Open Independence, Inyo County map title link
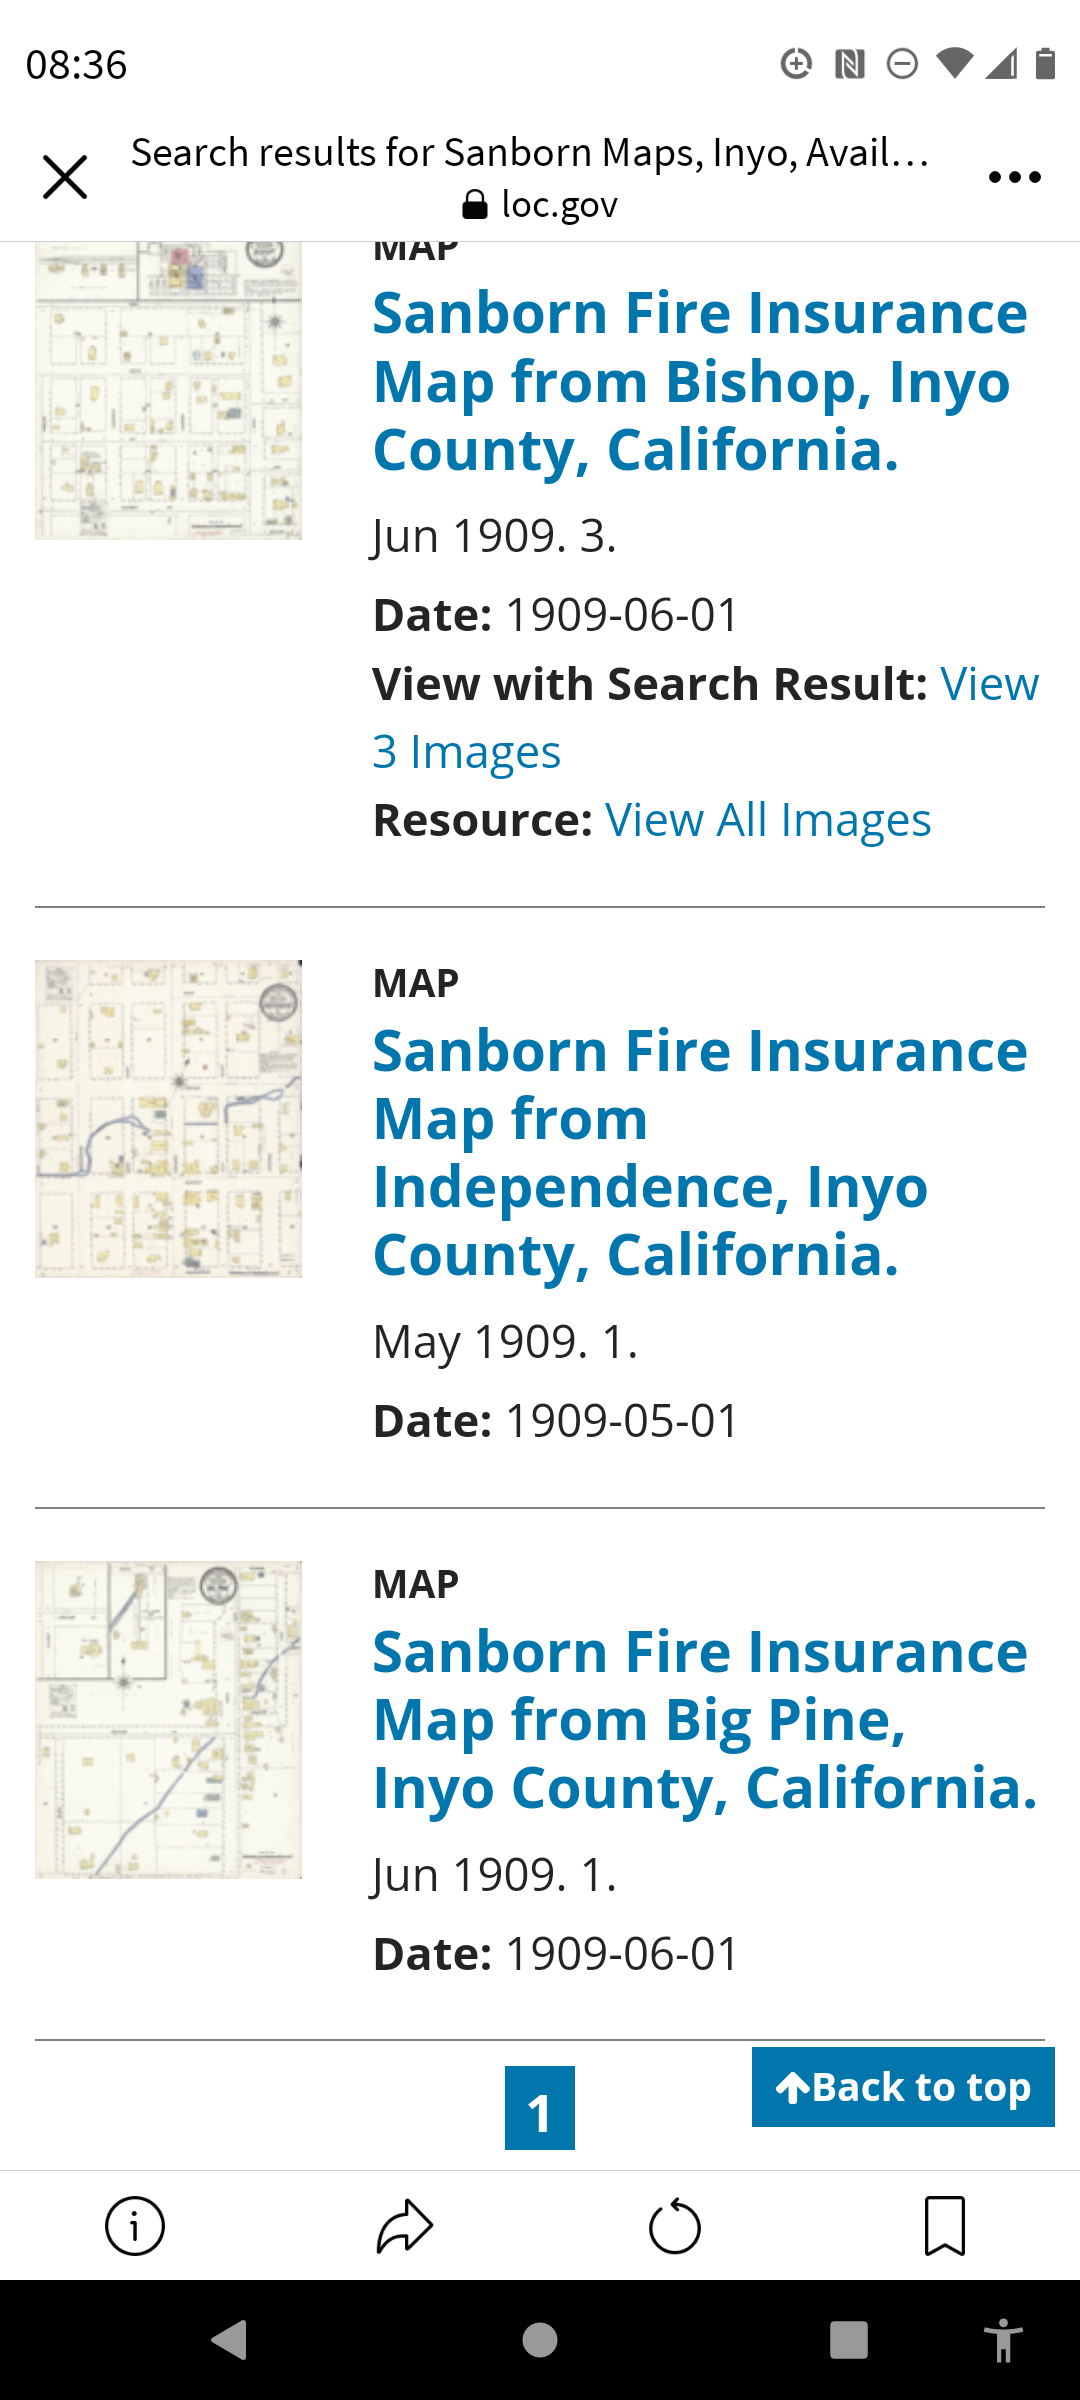 point(700,1152)
